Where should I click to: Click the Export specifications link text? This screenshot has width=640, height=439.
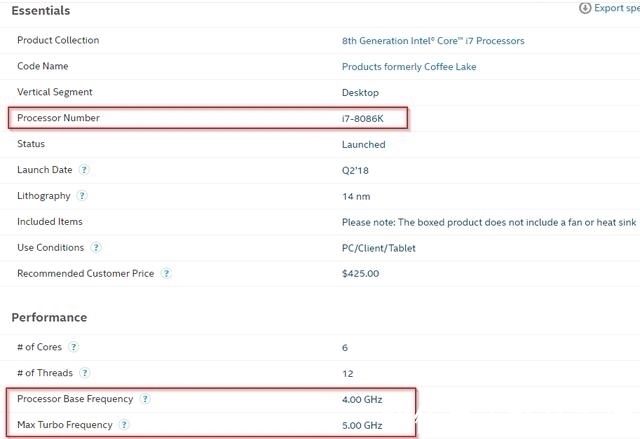click(x=616, y=8)
